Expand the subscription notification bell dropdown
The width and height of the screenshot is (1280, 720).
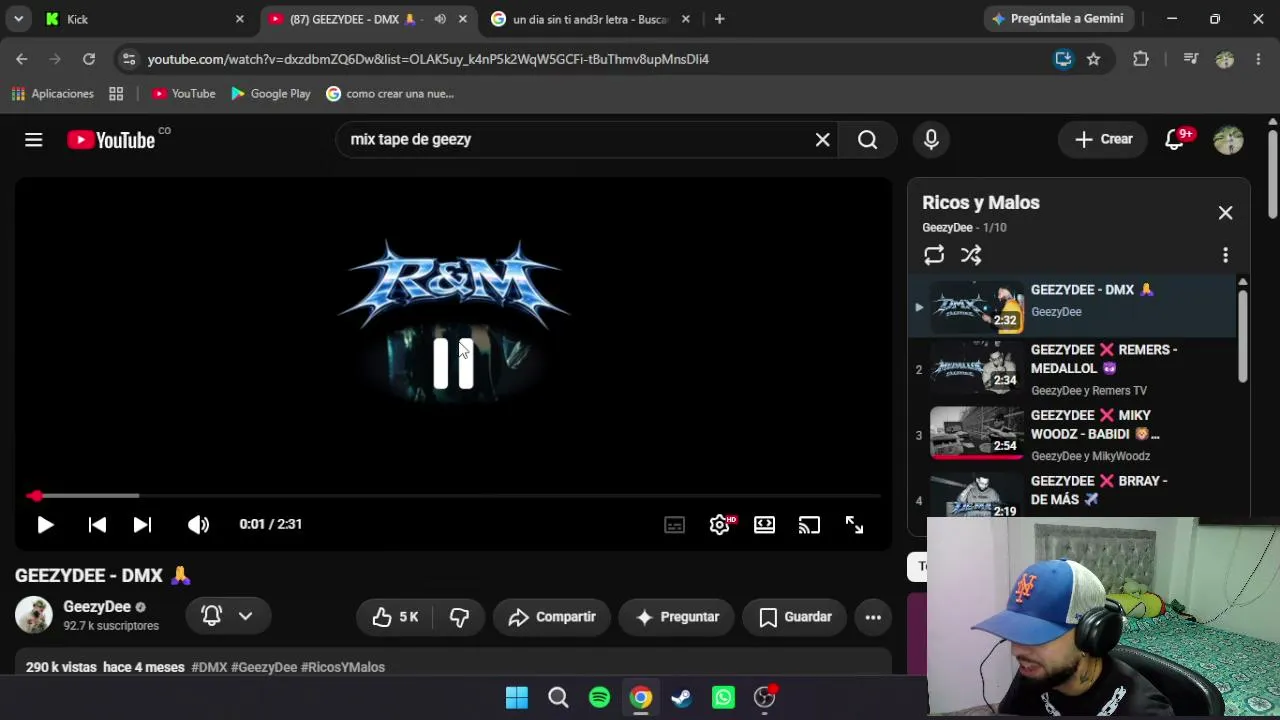pos(227,616)
